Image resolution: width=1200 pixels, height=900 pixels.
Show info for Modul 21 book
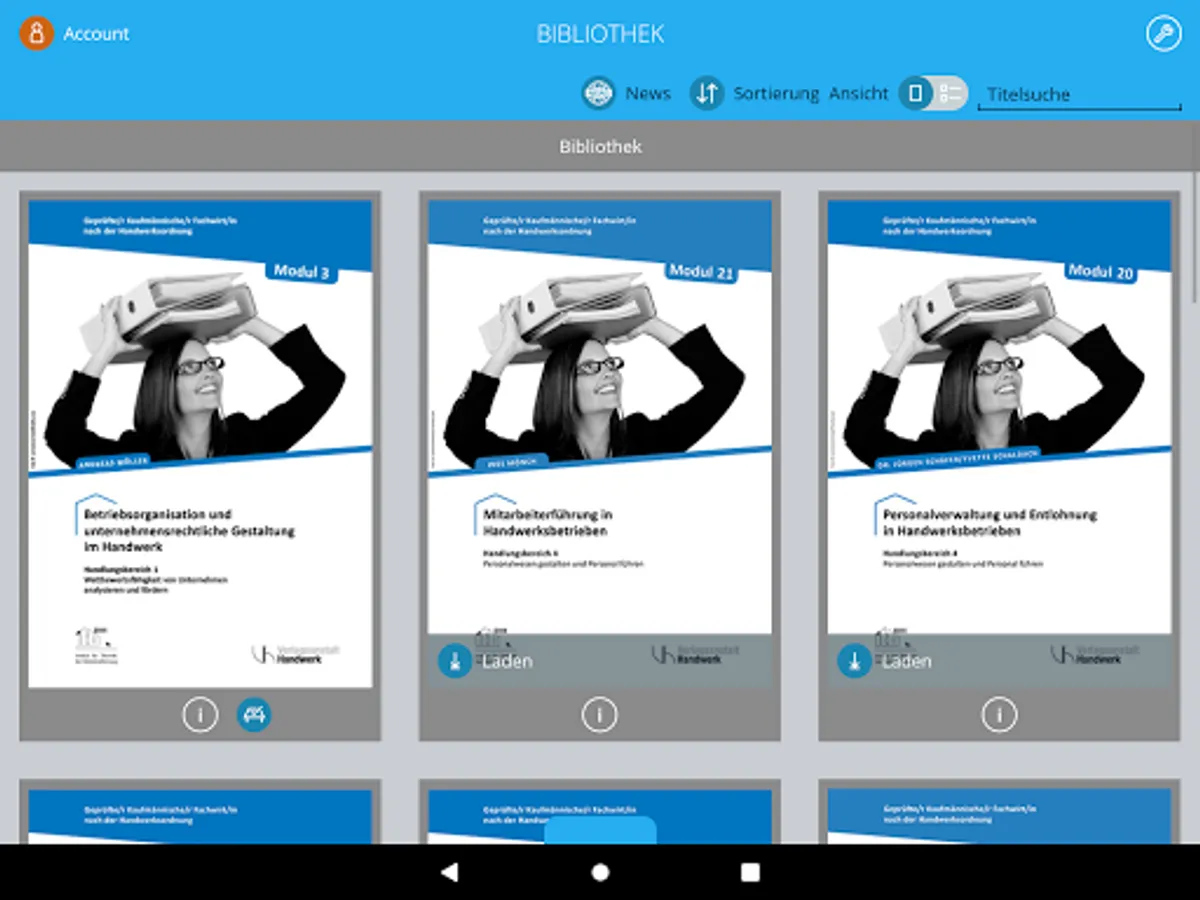[600, 715]
